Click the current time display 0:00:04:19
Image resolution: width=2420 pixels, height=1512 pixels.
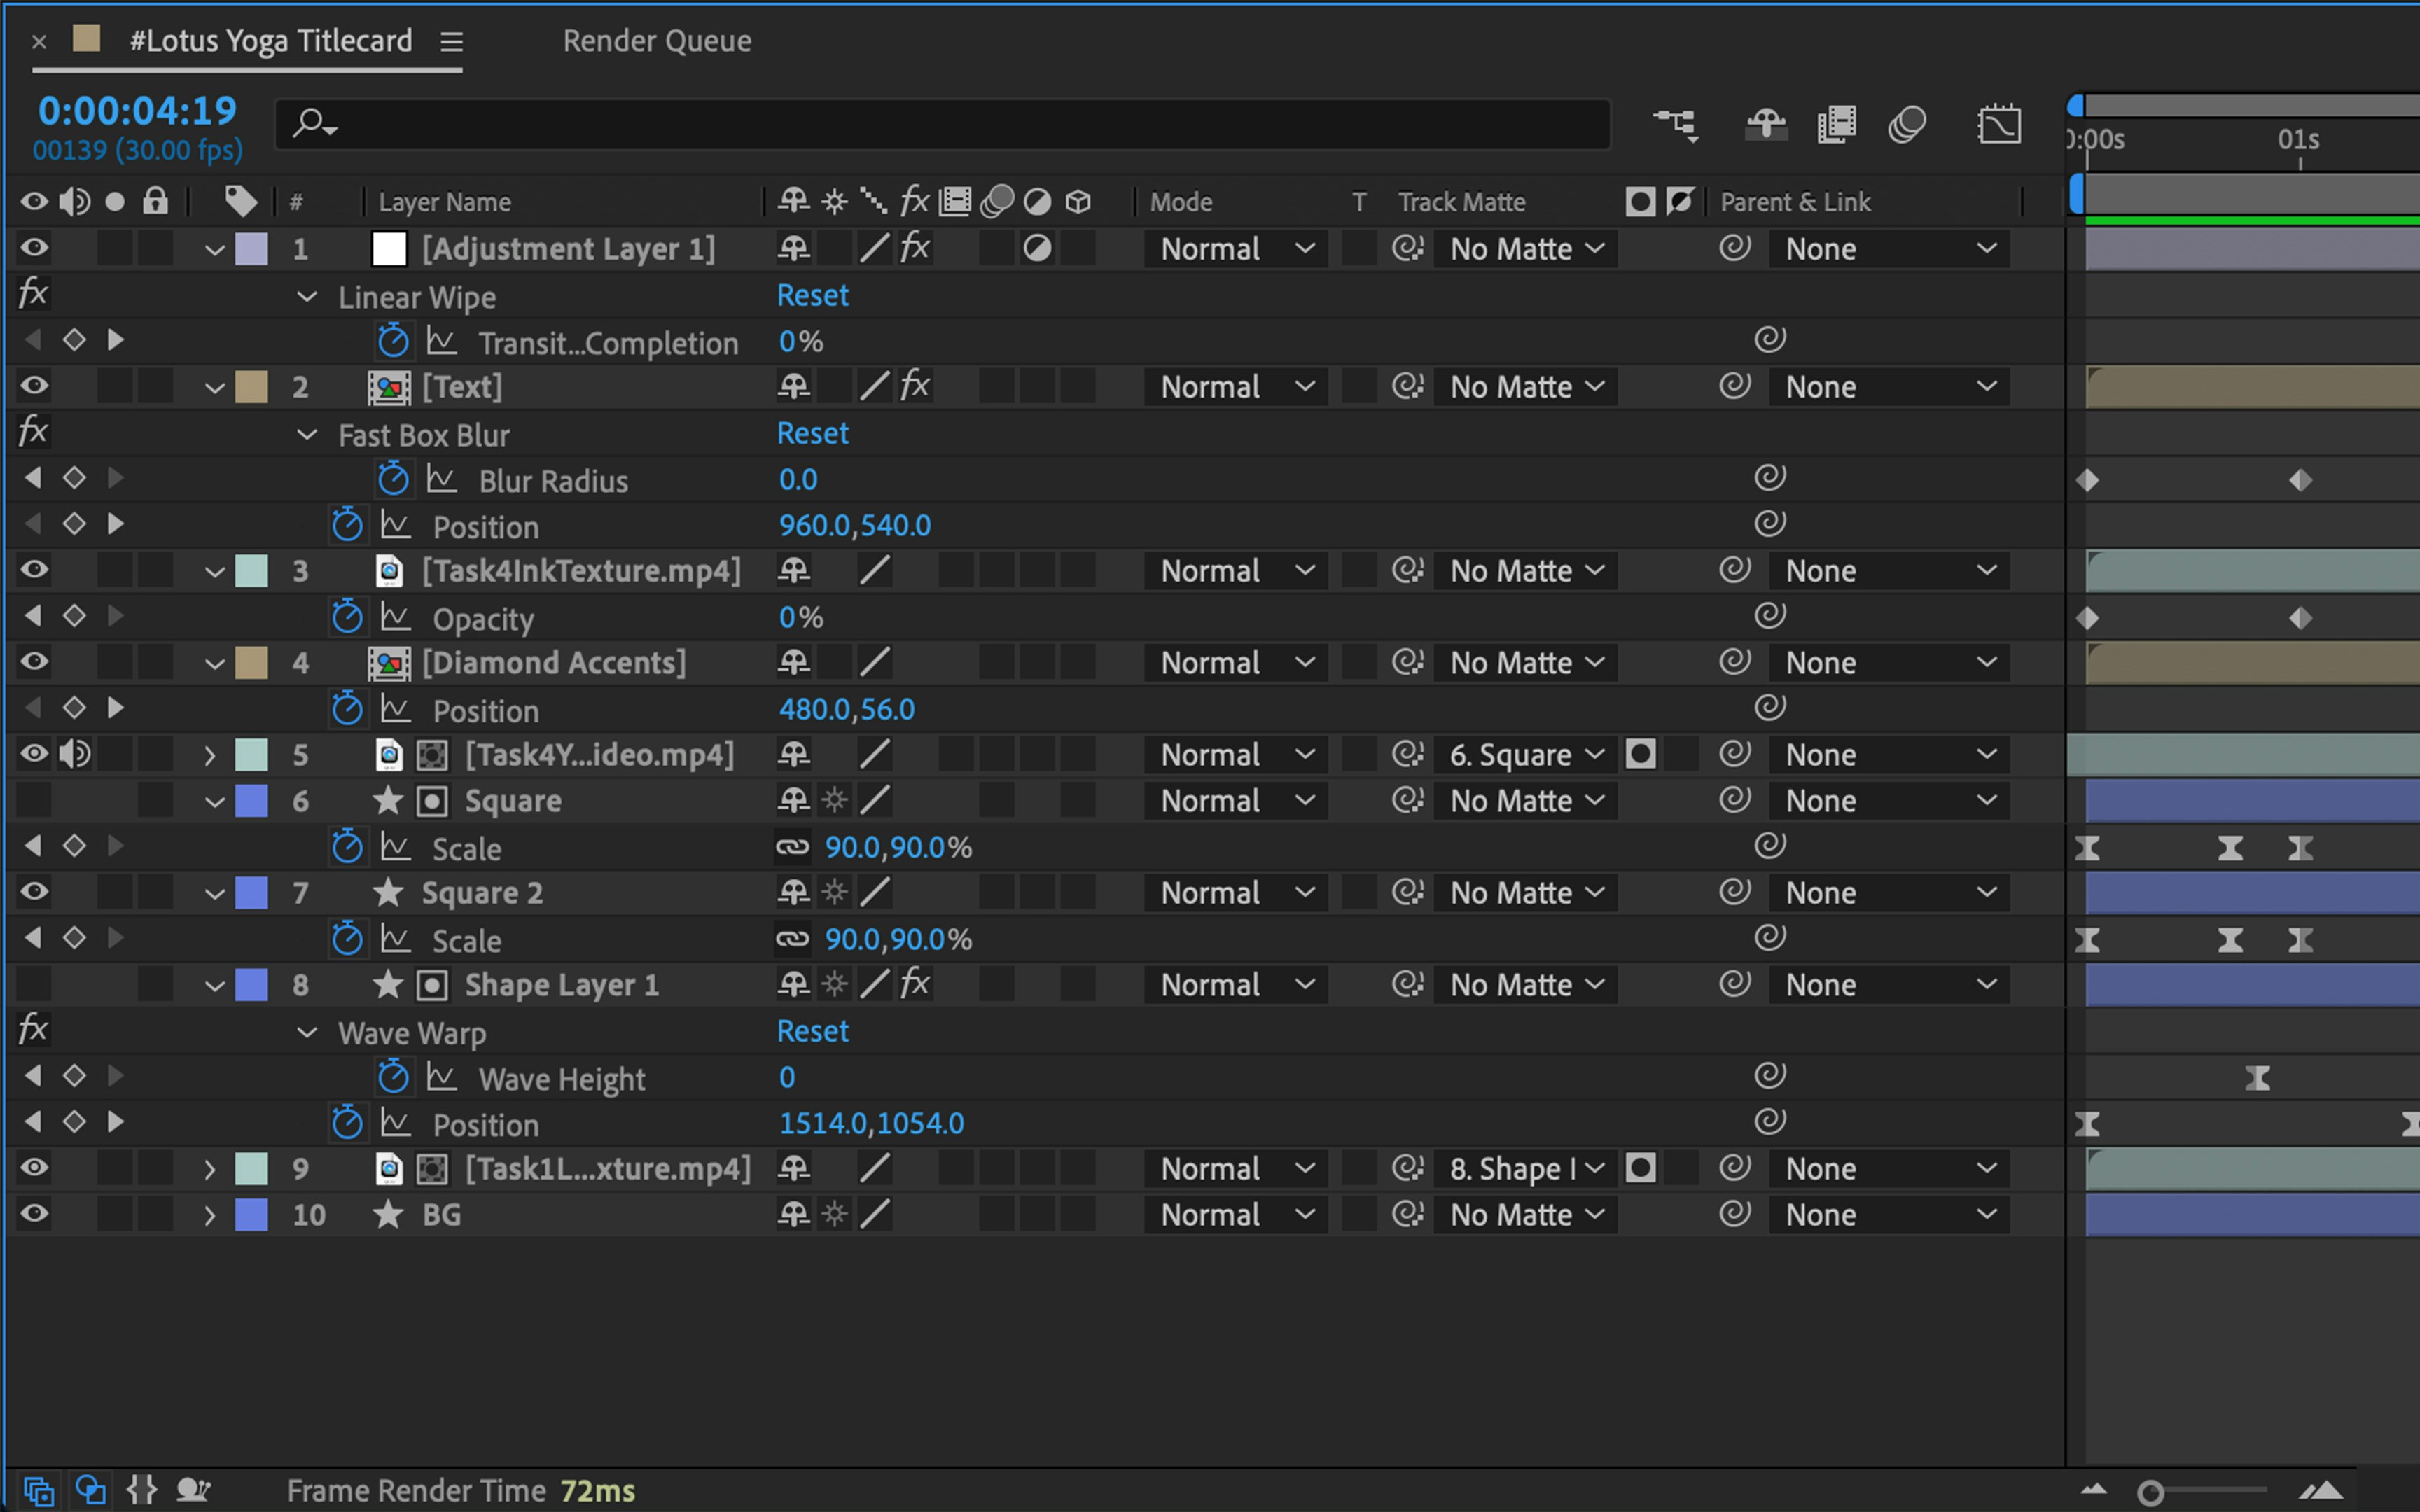pos(137,111)
